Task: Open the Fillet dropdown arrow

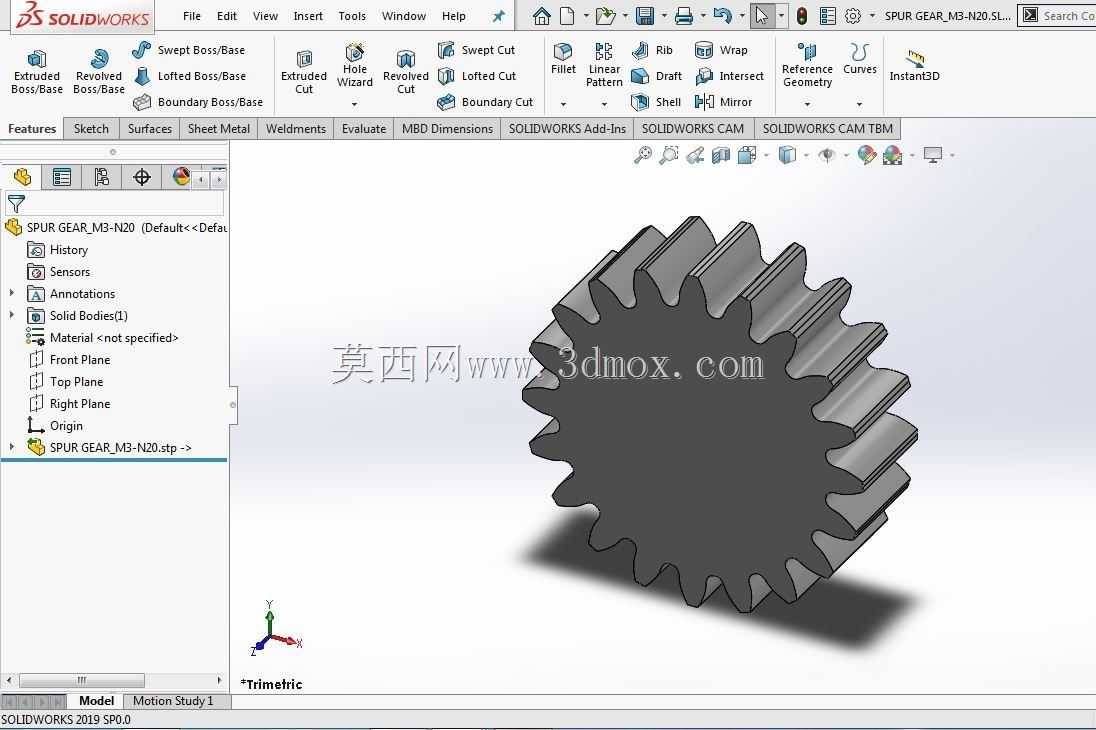Action: coord(563,104)
